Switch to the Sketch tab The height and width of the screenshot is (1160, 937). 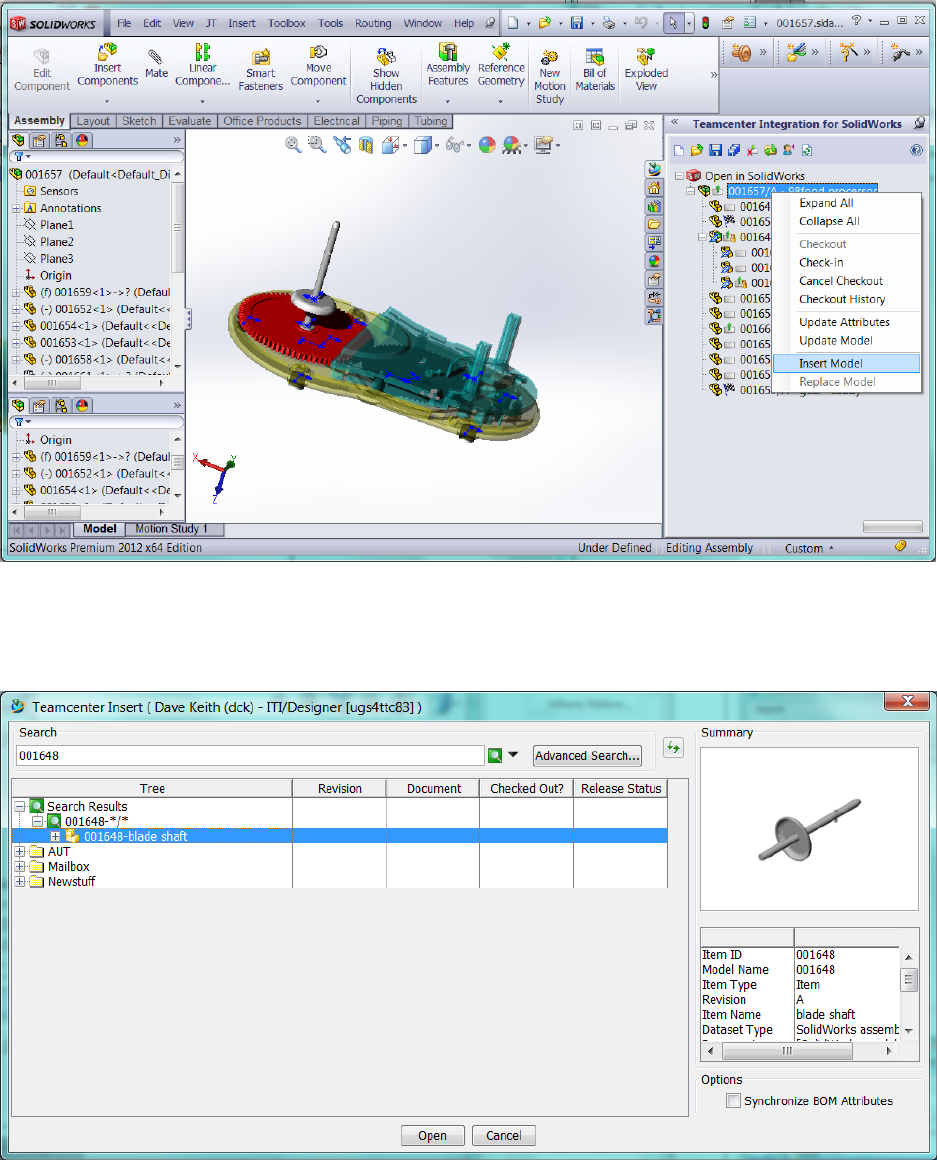[x=139, y=121]
